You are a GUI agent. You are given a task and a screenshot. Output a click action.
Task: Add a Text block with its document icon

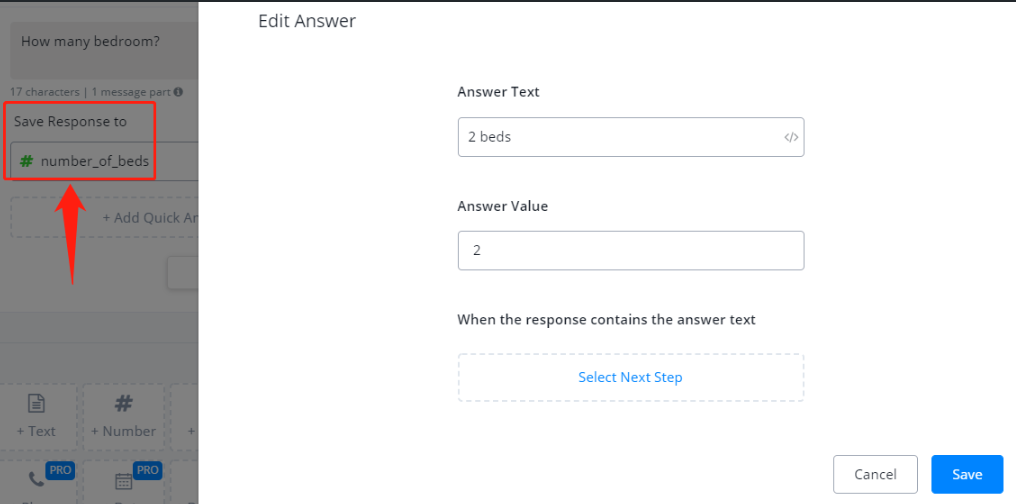point(36,404)
